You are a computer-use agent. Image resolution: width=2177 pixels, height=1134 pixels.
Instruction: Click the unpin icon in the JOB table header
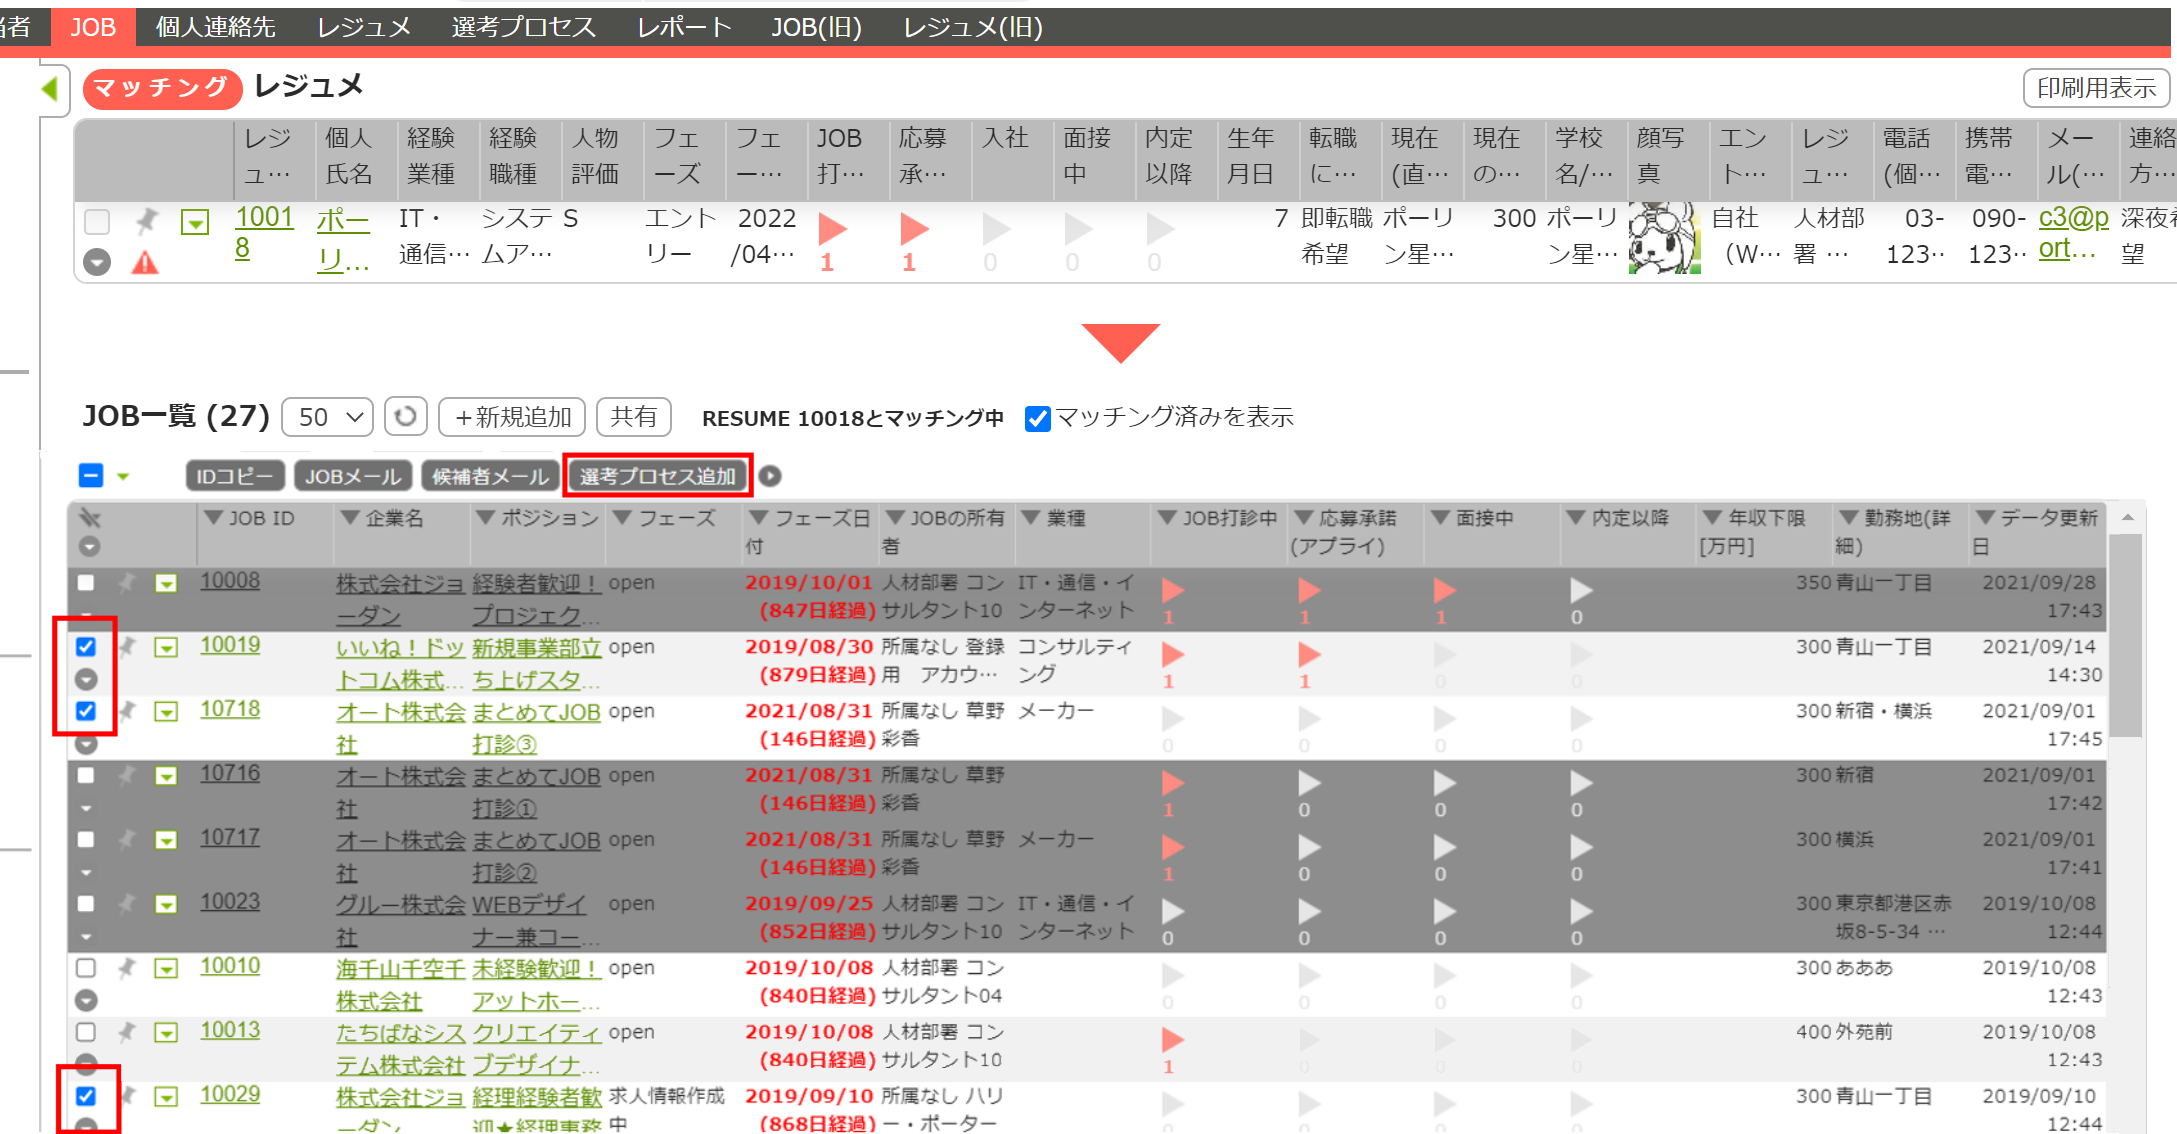click(90, 518)
